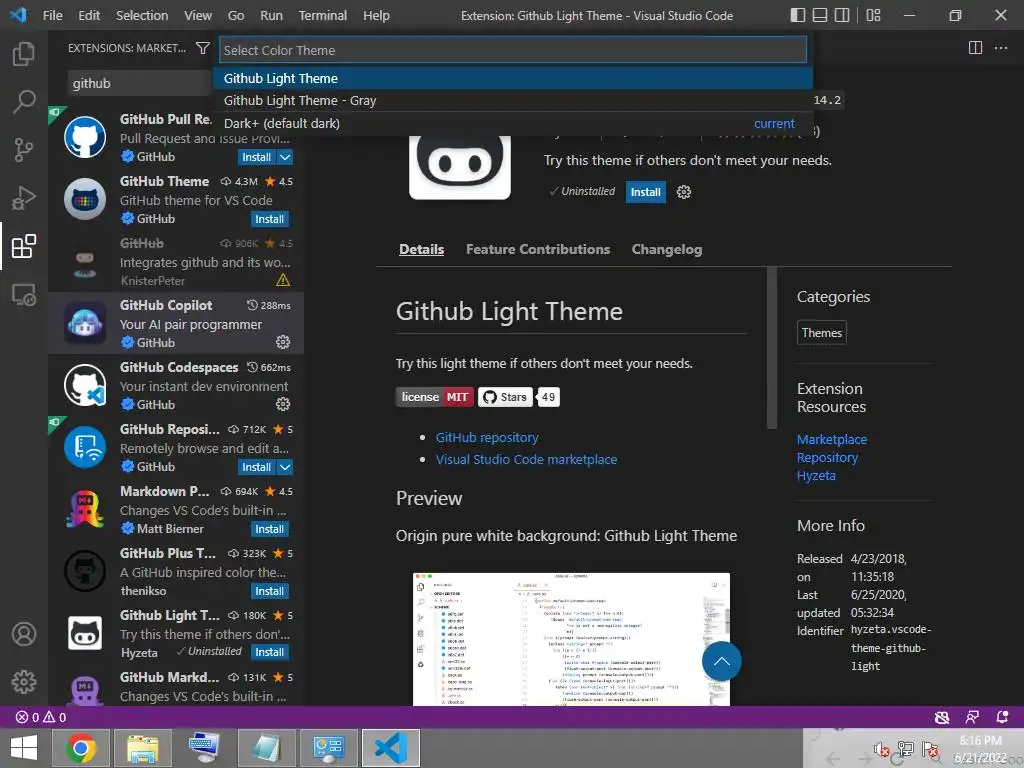Toggle panel layout icon in title bar
The height and width of the screenshot is (768, 1024).
pos(820,15)
